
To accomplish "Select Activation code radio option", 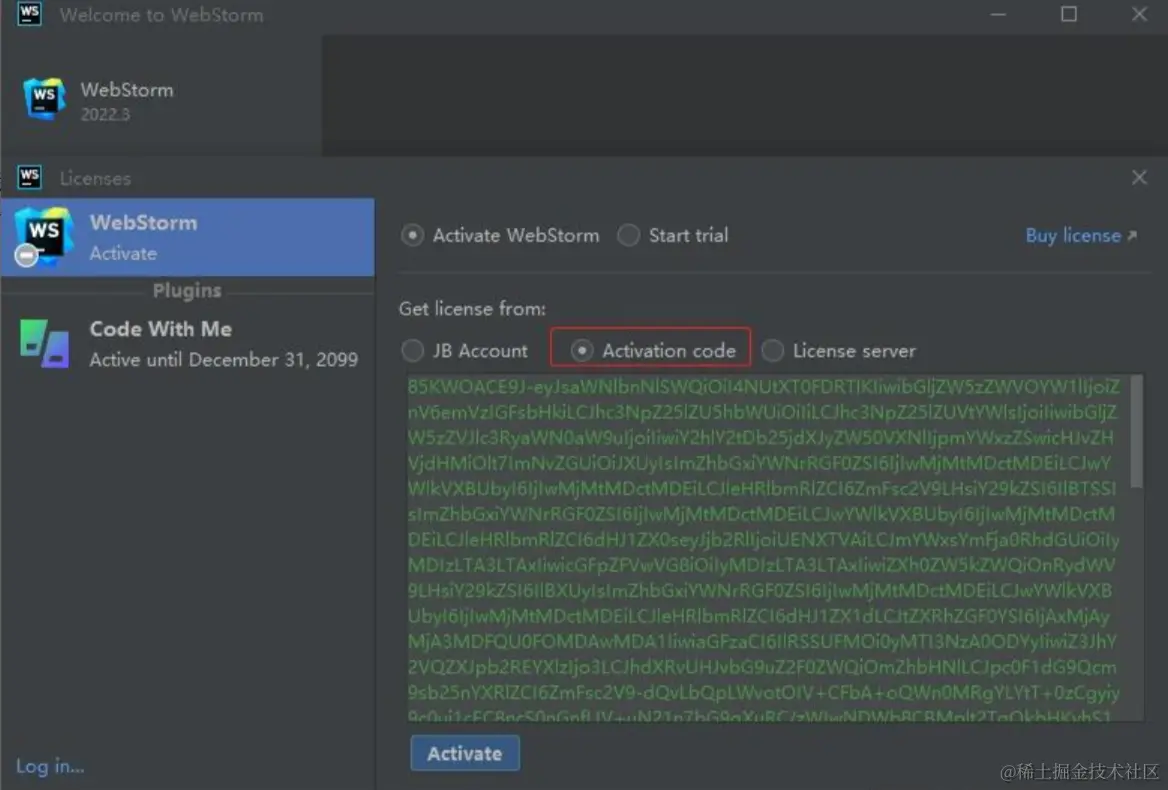I will 582,351.
